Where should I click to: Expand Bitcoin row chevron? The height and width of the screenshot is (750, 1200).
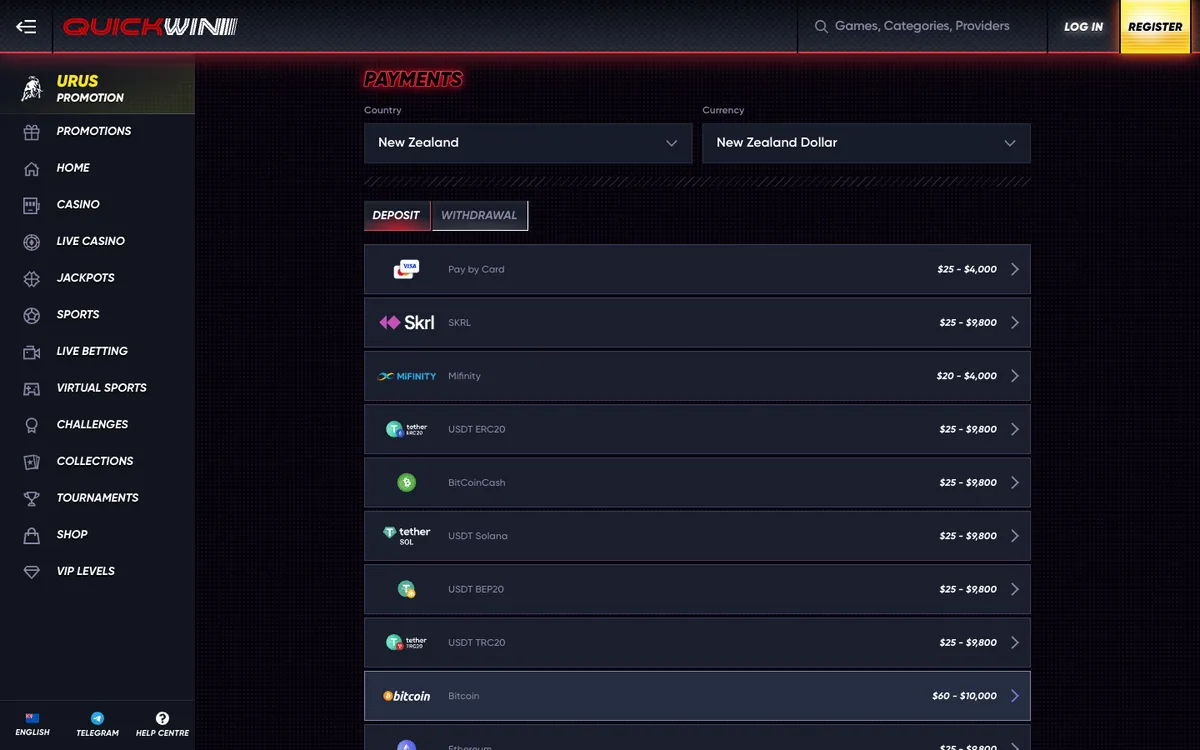[x=1015, y=696]
